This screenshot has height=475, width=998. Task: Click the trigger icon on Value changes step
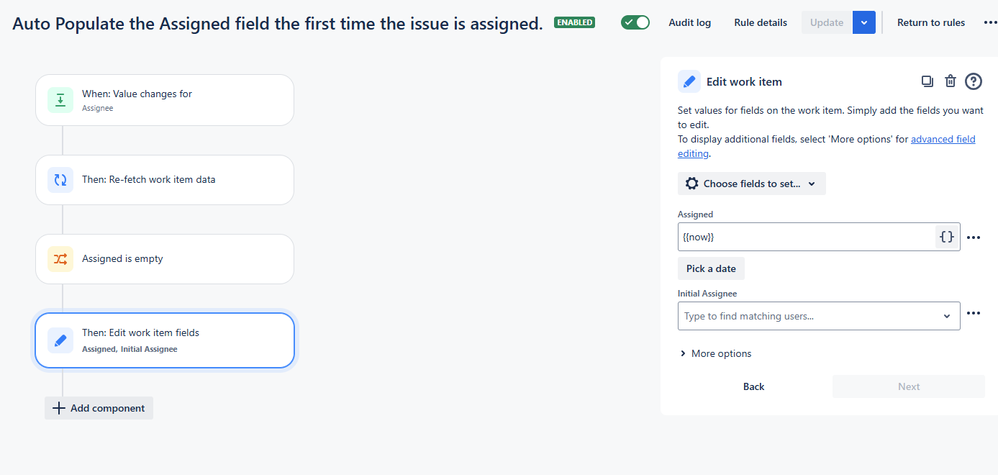60,100
